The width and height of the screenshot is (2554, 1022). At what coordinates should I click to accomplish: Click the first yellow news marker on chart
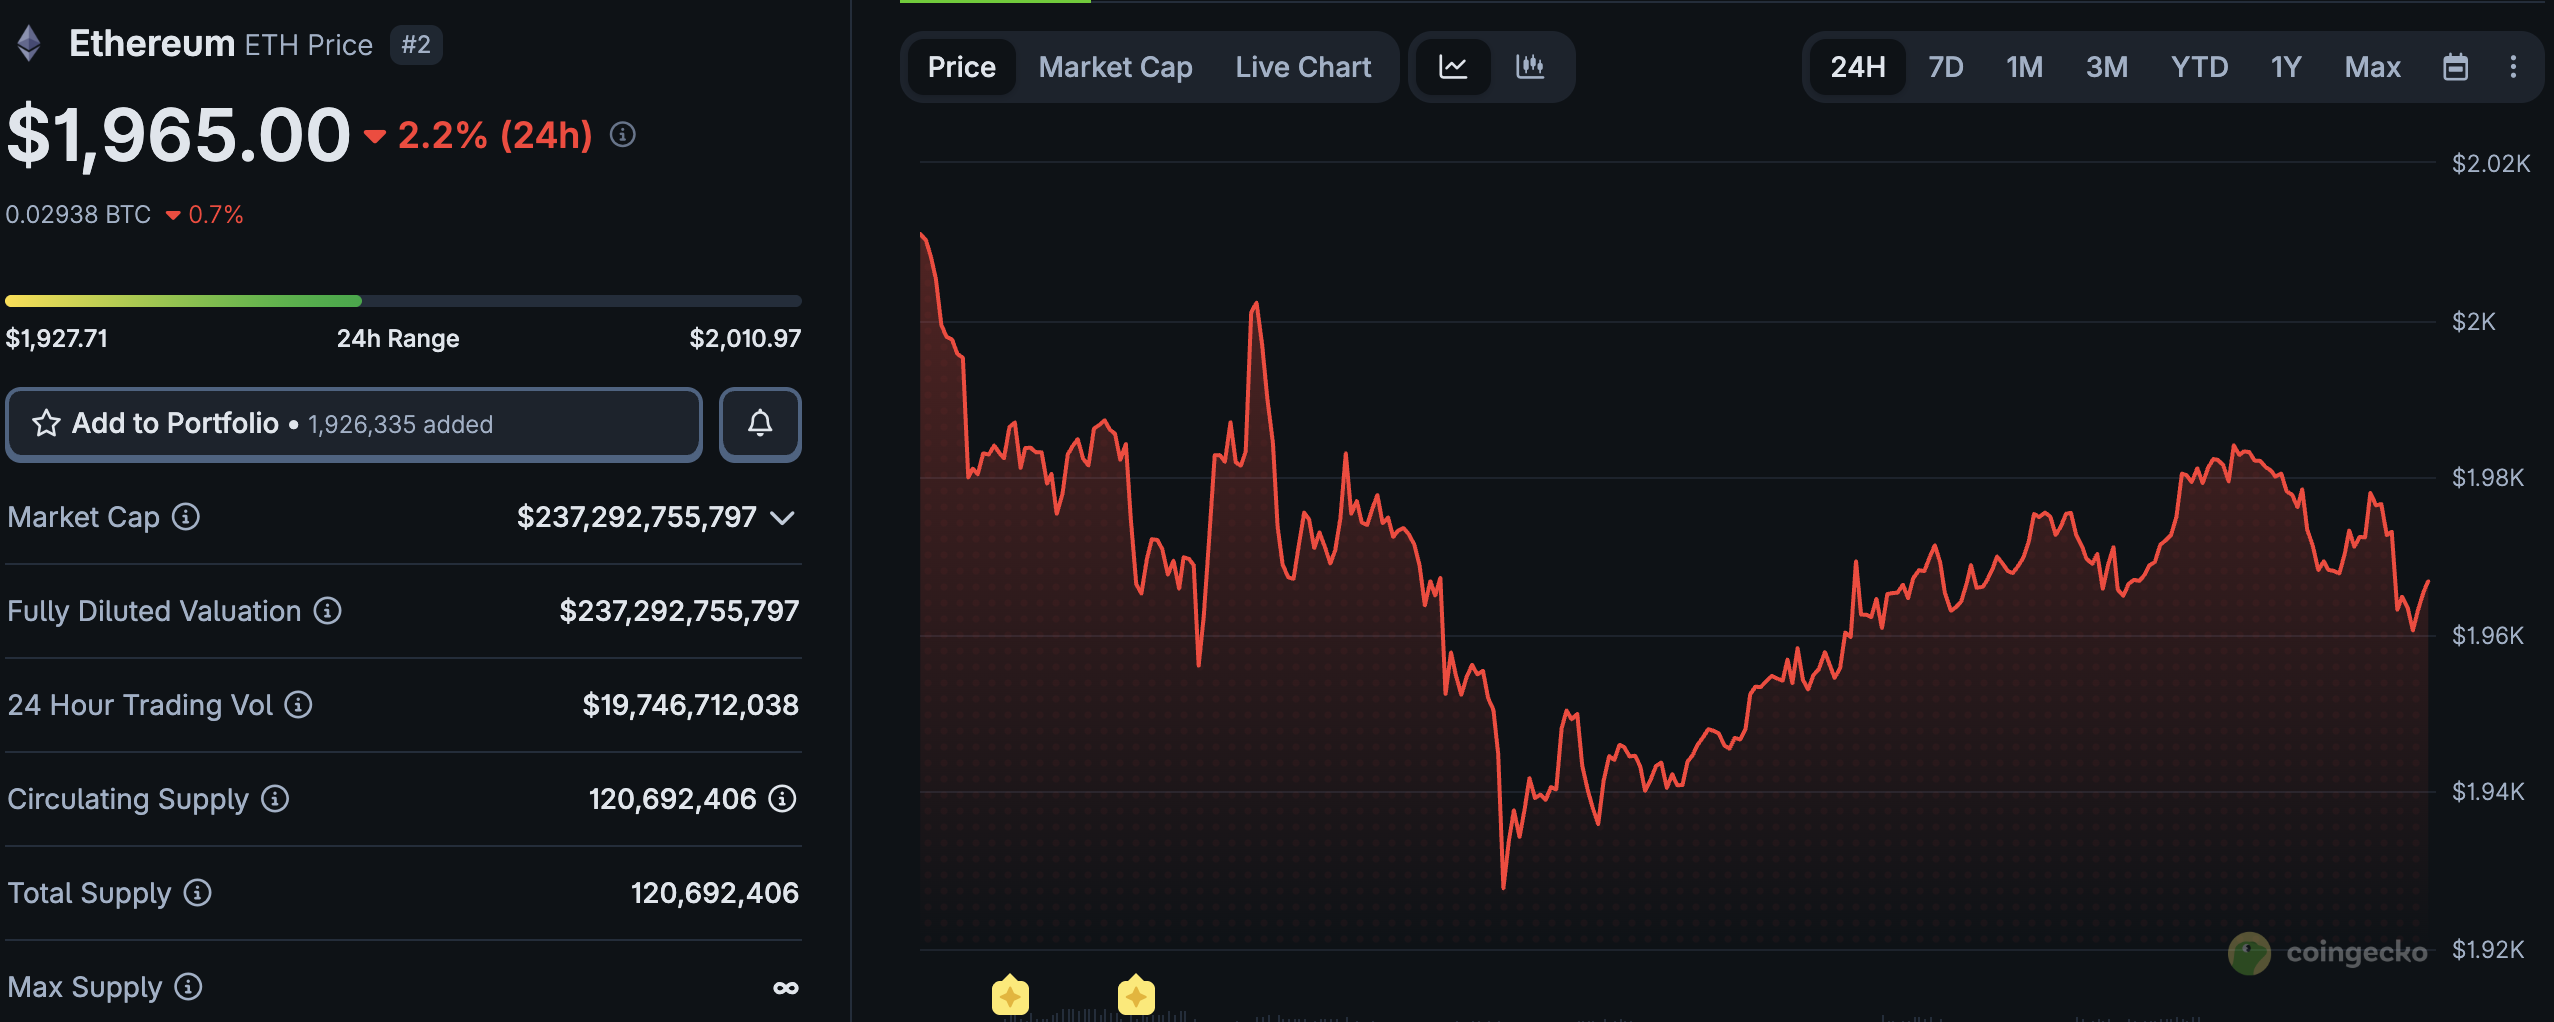[1010, 994]
